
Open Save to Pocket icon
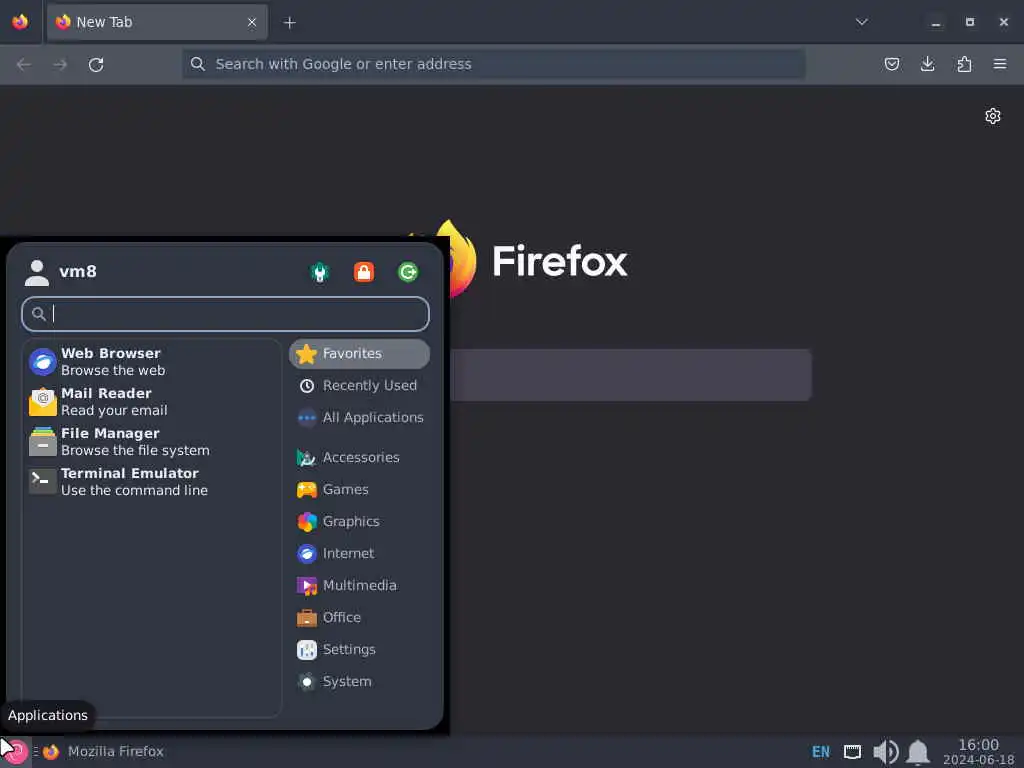(891, 64)
